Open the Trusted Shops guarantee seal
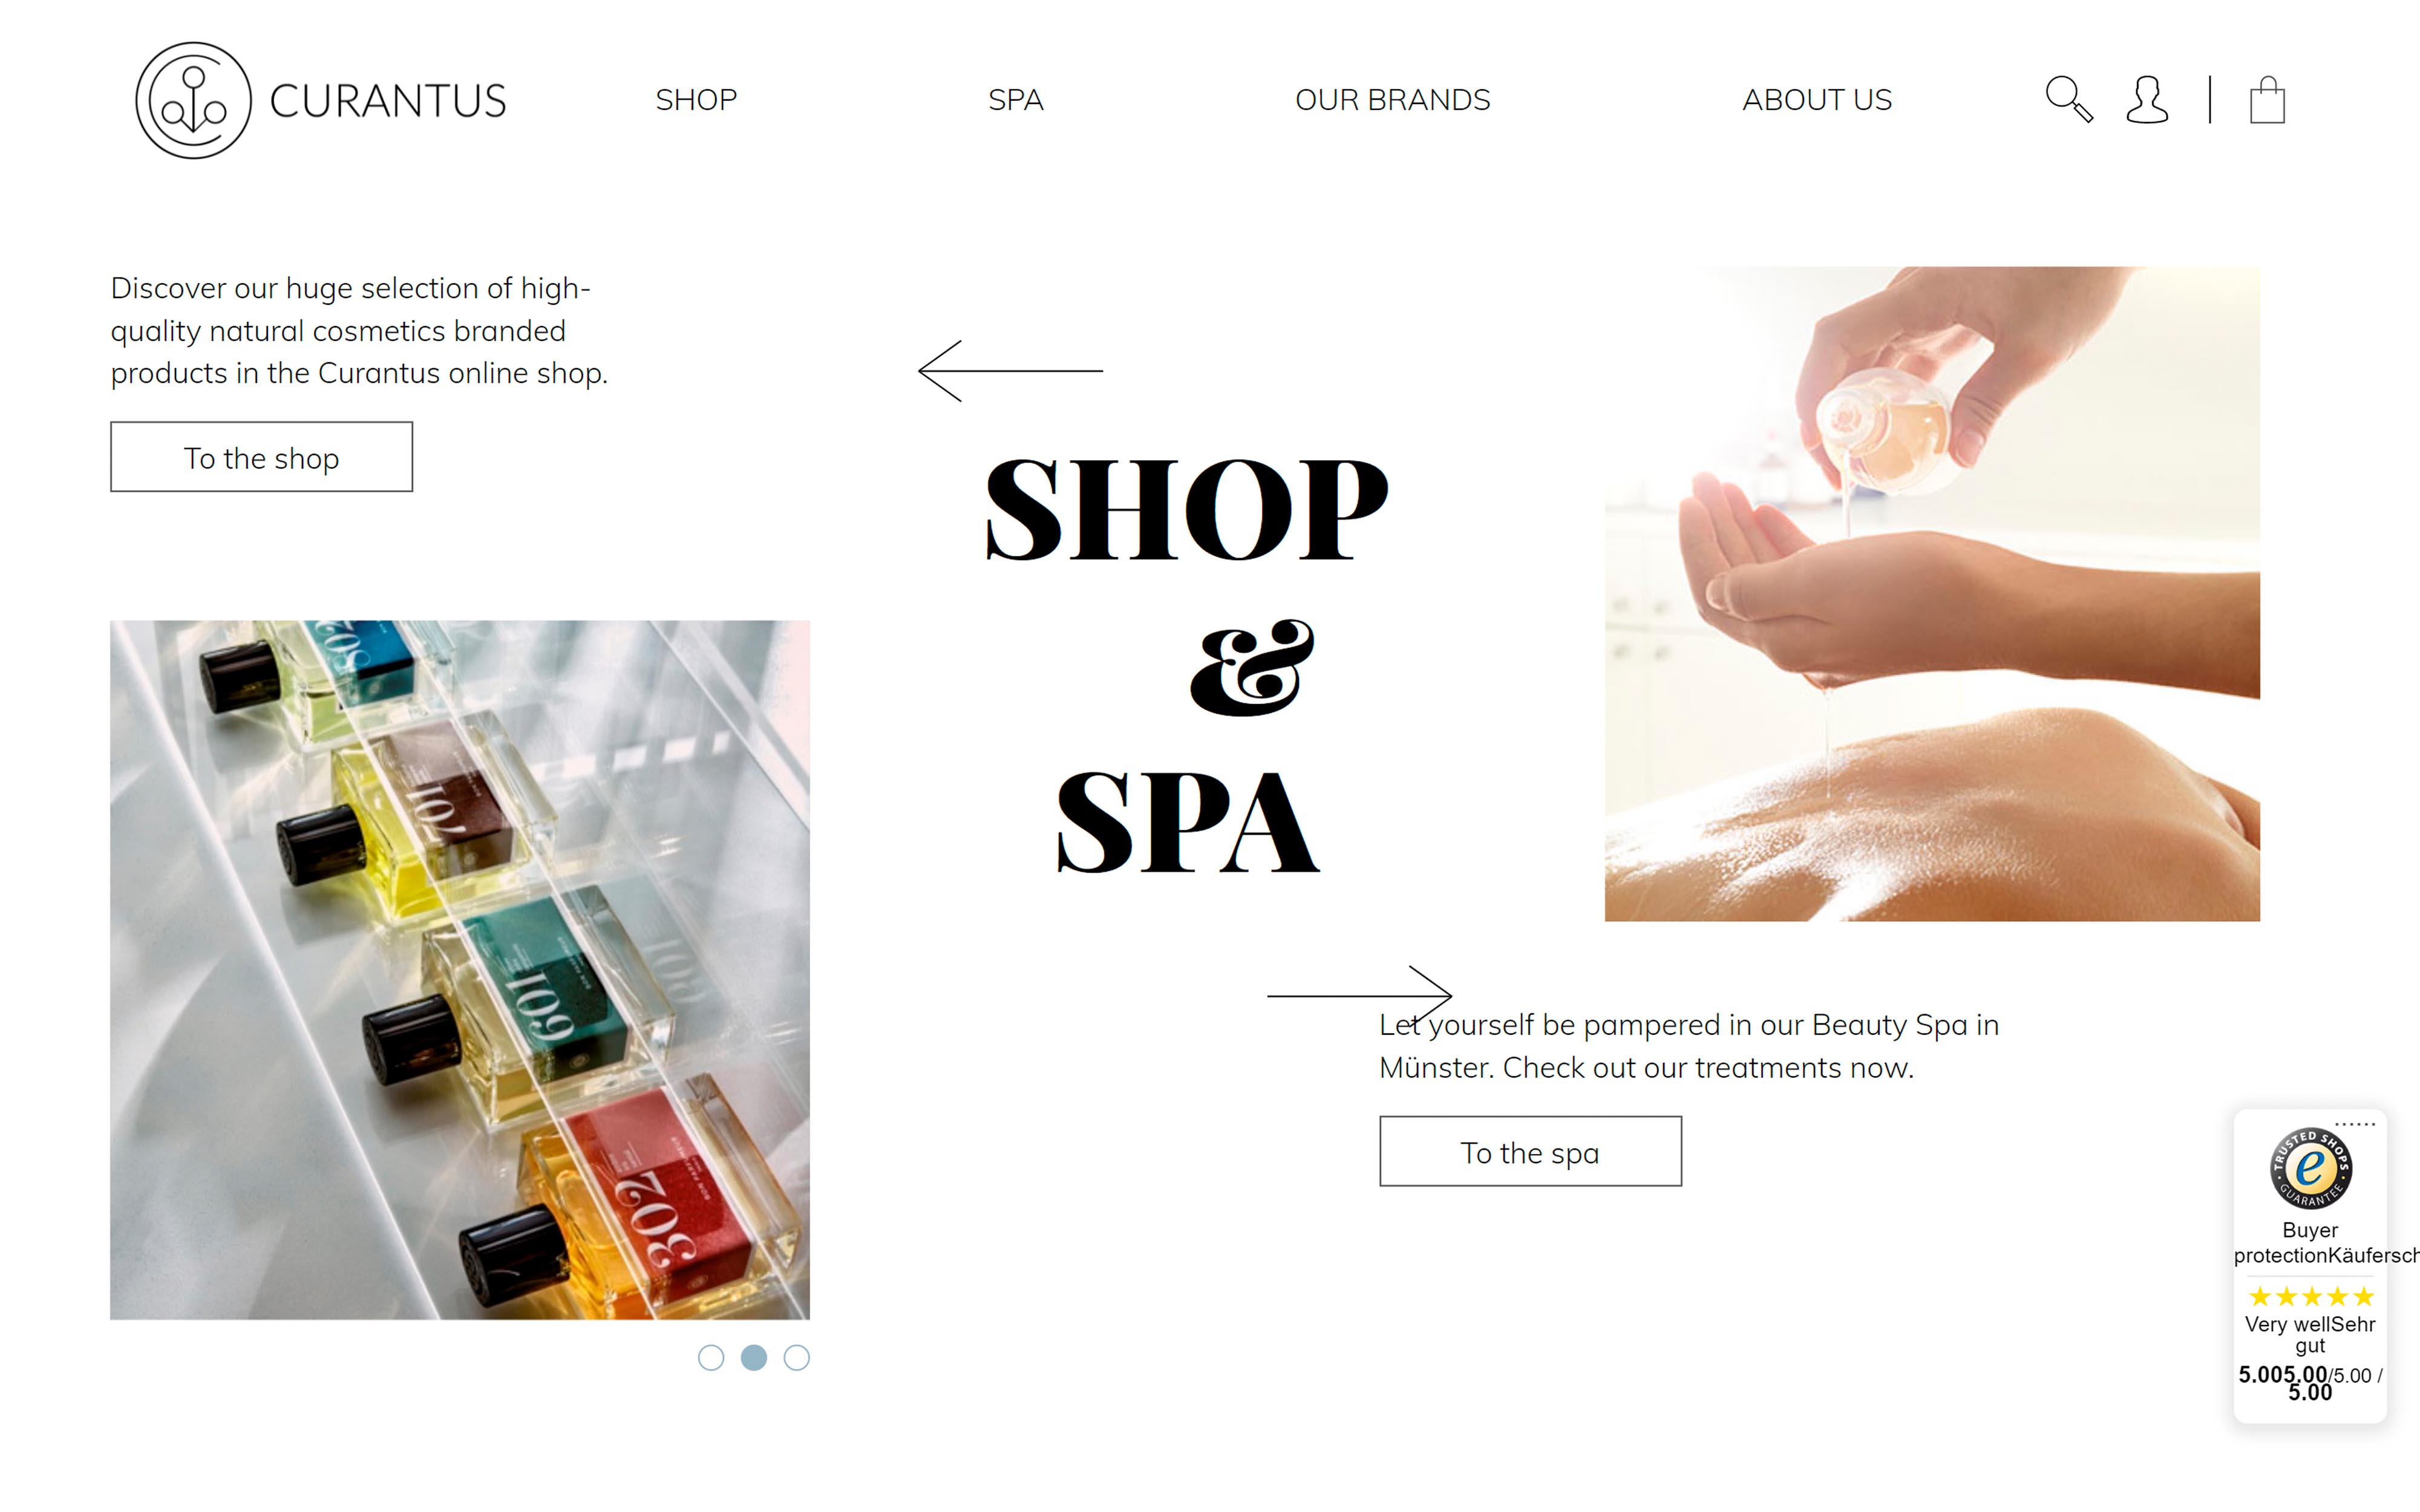This screenshot has height=1512, width=2420. click(2310, 1168)
